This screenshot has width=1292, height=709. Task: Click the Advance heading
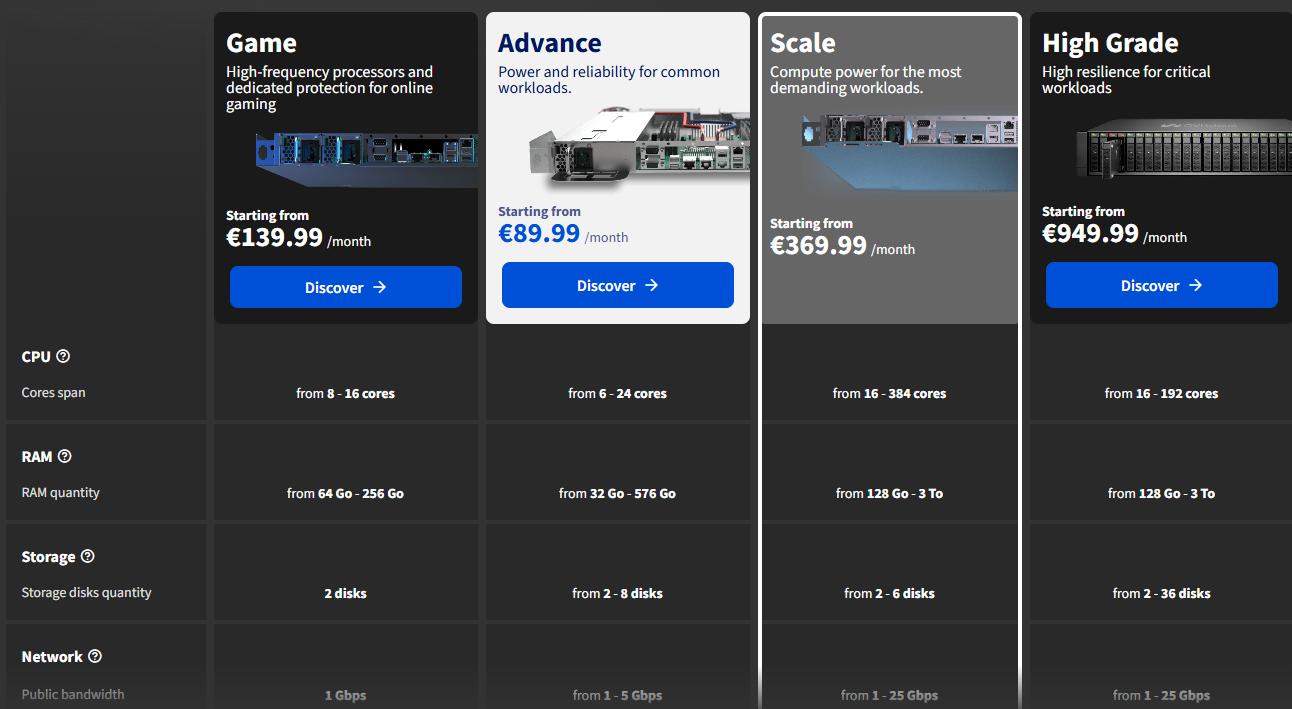(550, 43)
